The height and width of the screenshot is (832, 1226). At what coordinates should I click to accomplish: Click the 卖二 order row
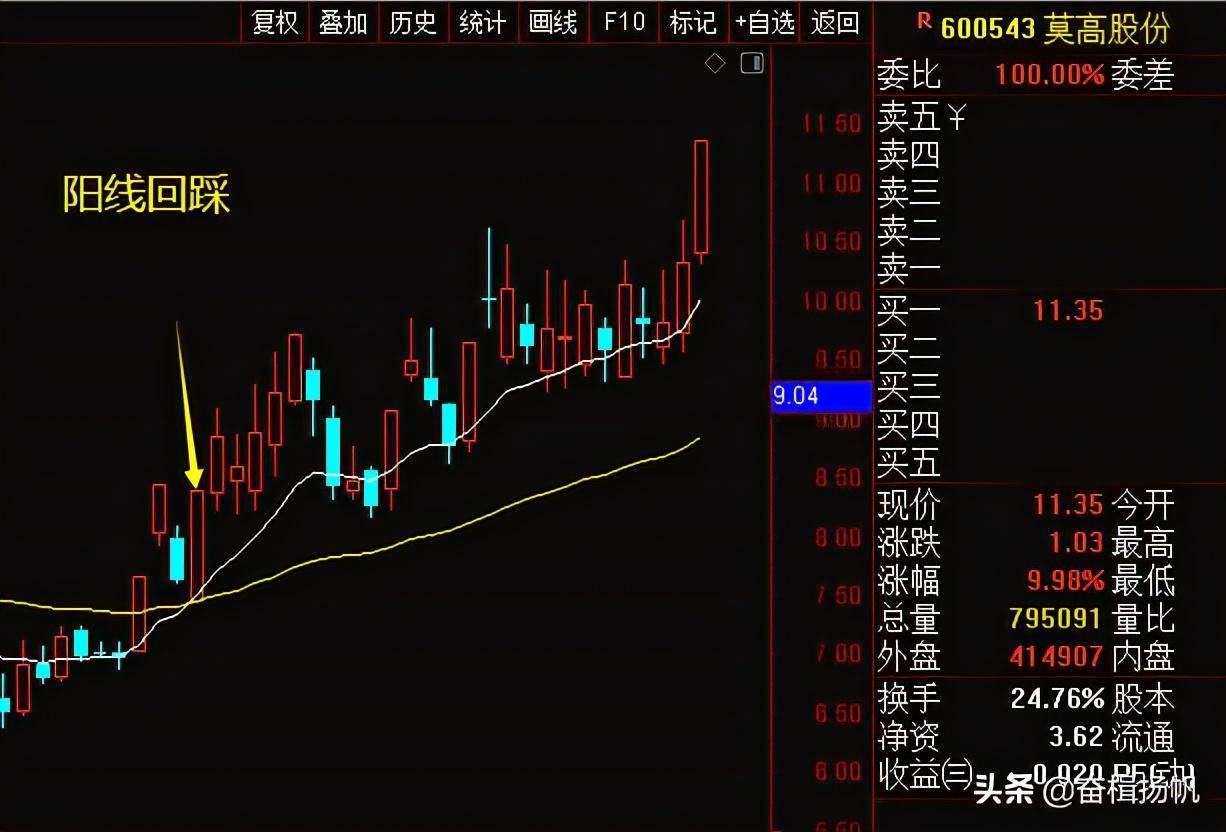tap(1048, 230)
